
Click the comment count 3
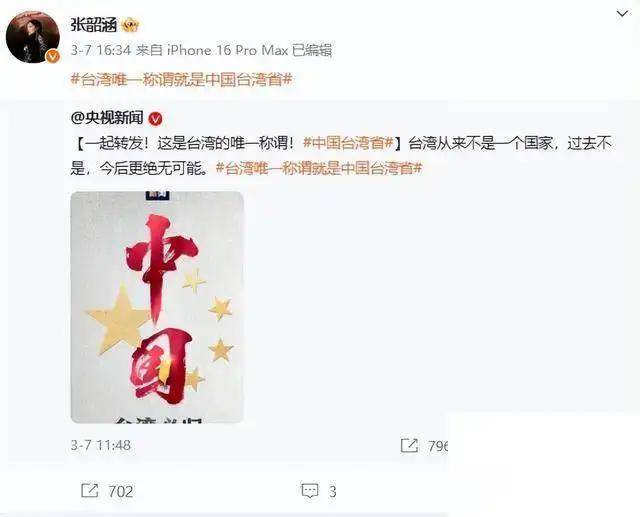tap(333, 491)
